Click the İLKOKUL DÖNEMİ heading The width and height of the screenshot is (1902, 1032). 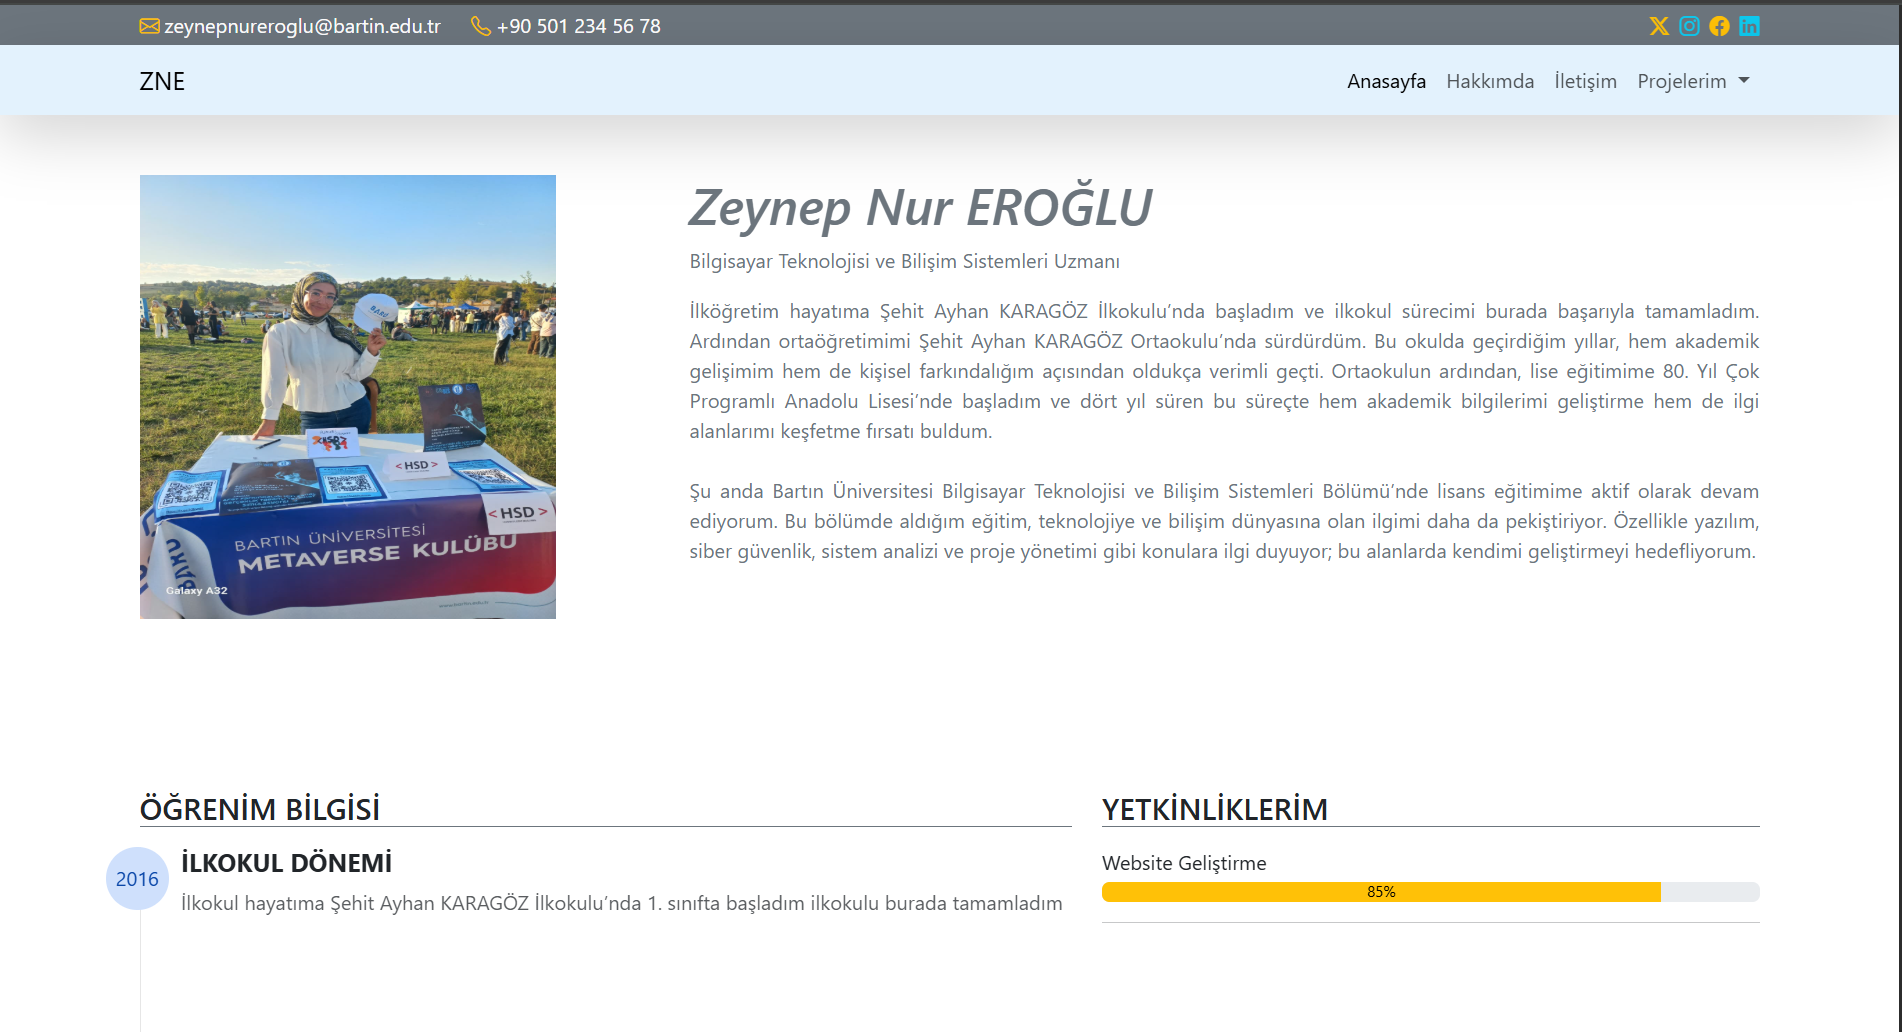(x=287, y=862)
